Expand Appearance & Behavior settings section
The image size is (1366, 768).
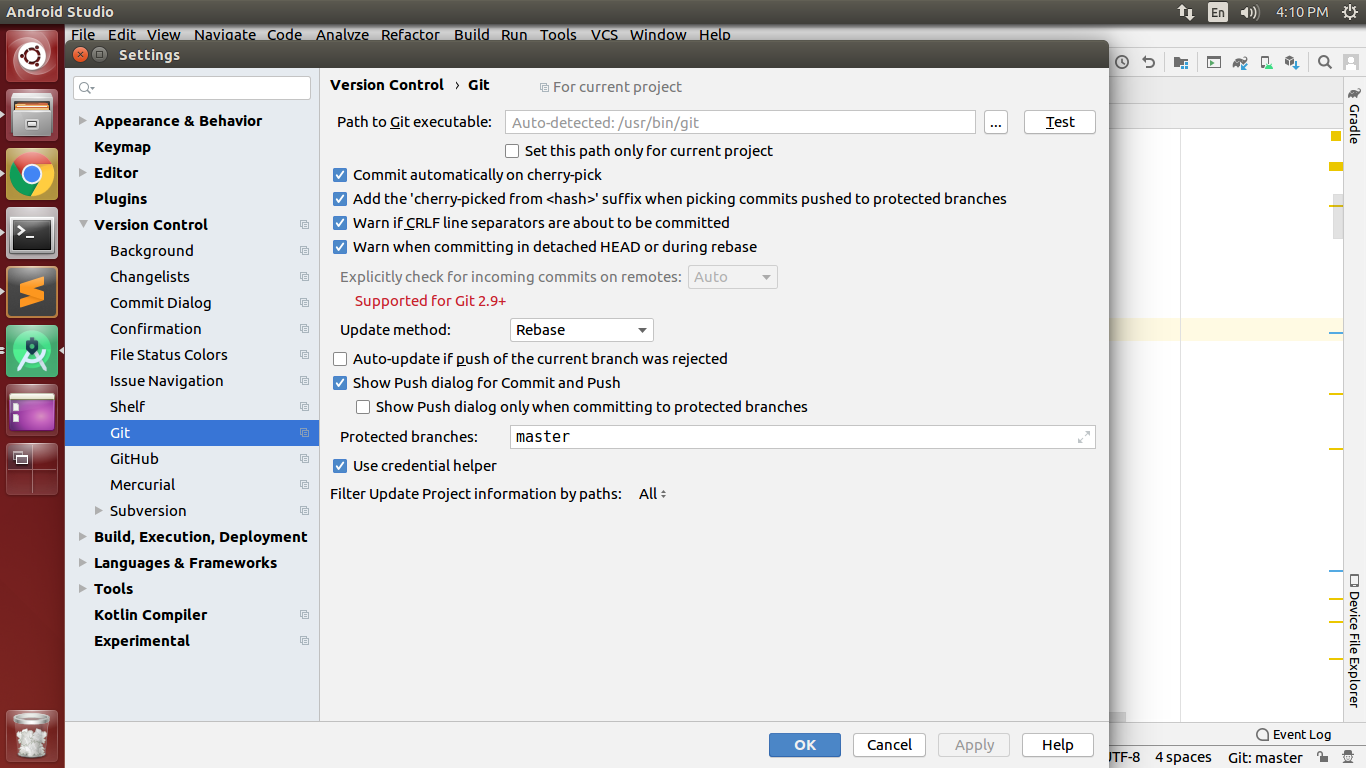83,121
